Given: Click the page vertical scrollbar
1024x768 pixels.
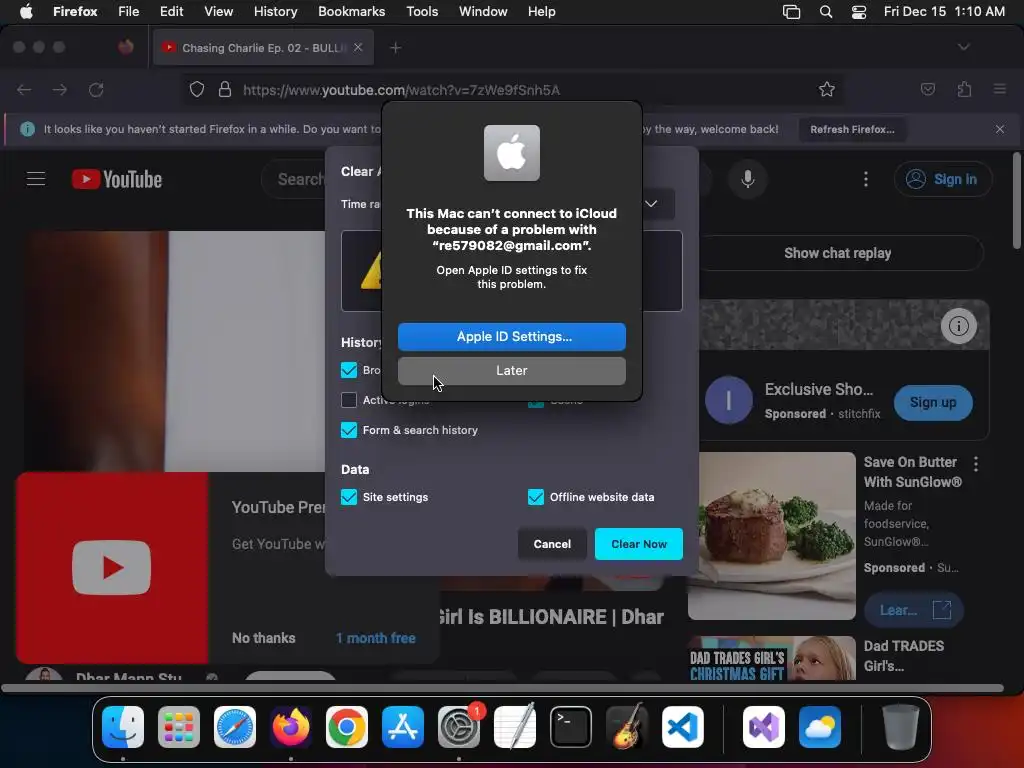Looking at the screenshot, I should tap(1017, 200).
